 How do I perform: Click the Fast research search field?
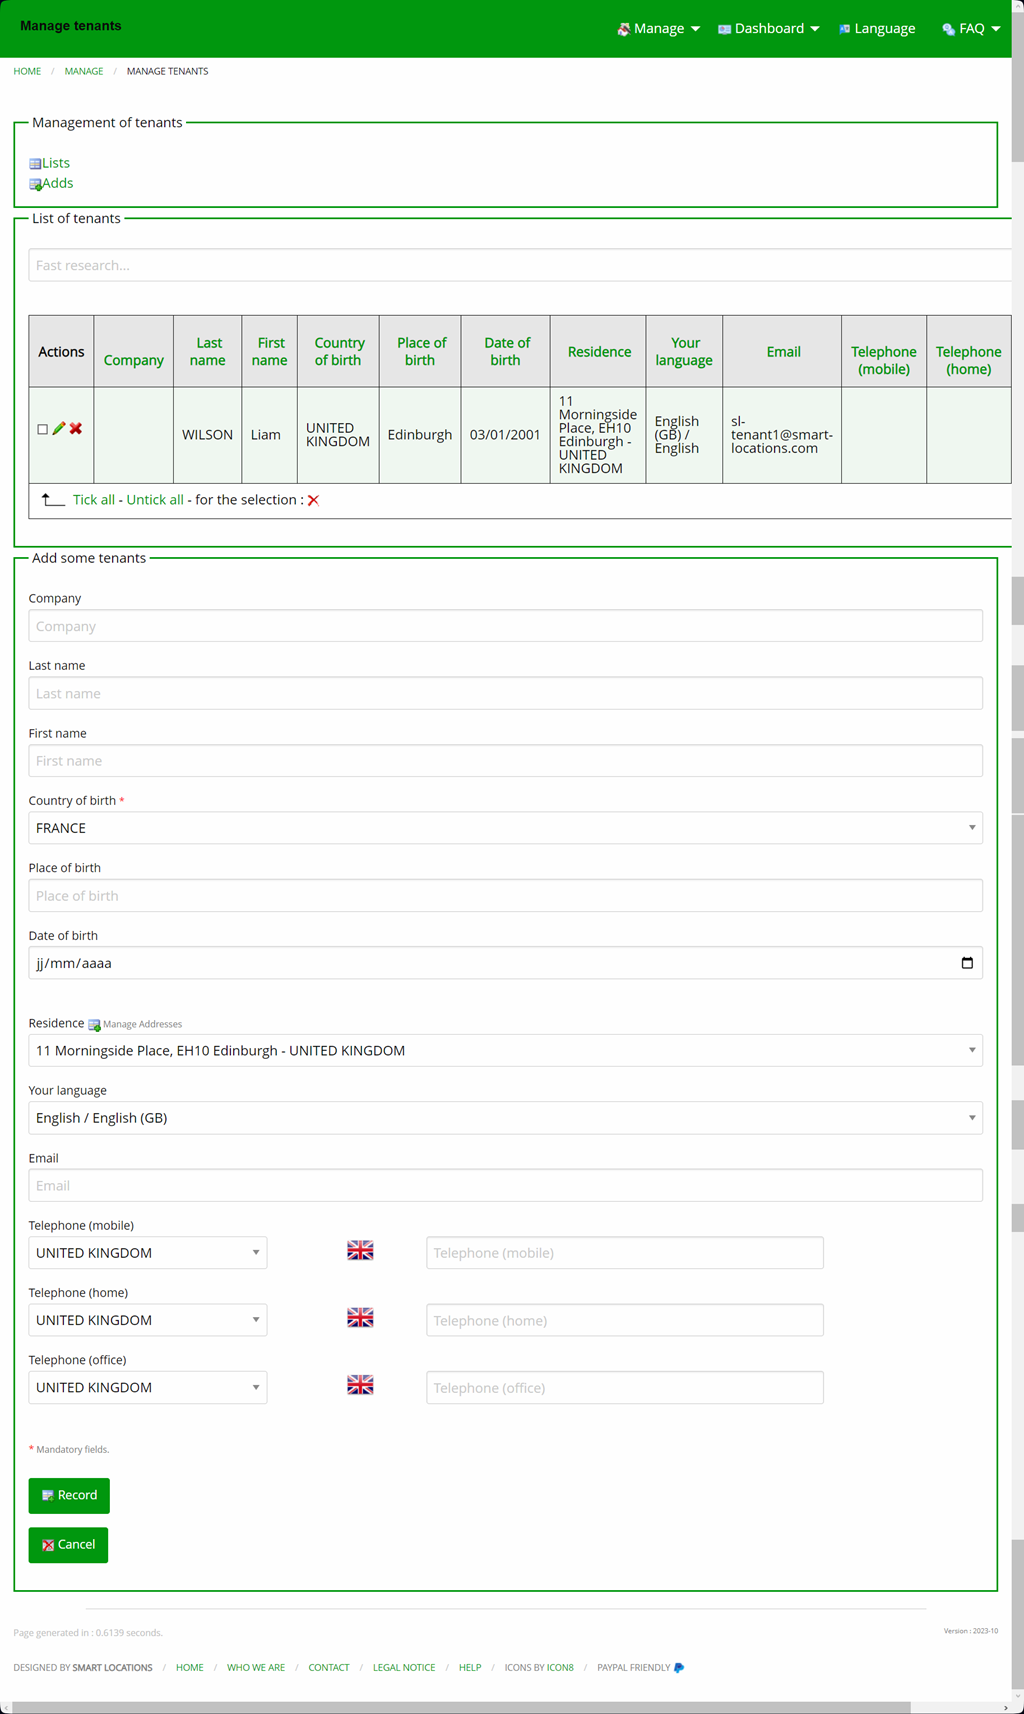520,265
